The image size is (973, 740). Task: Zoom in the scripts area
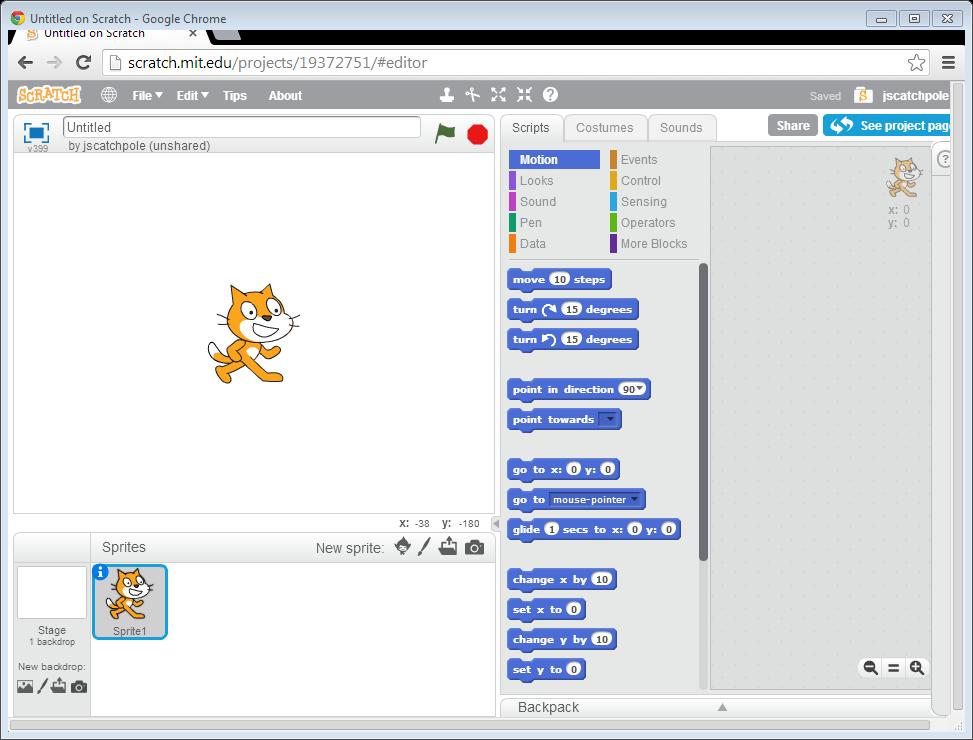point(917,668)
